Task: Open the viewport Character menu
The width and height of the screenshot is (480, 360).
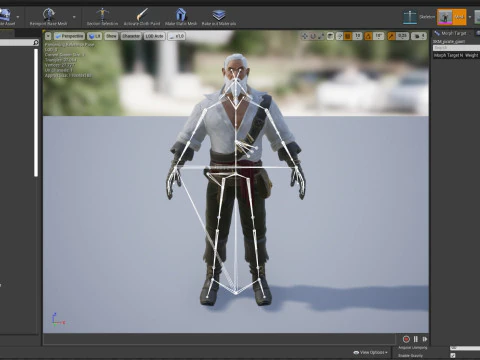Action: (x=131, y=36)
